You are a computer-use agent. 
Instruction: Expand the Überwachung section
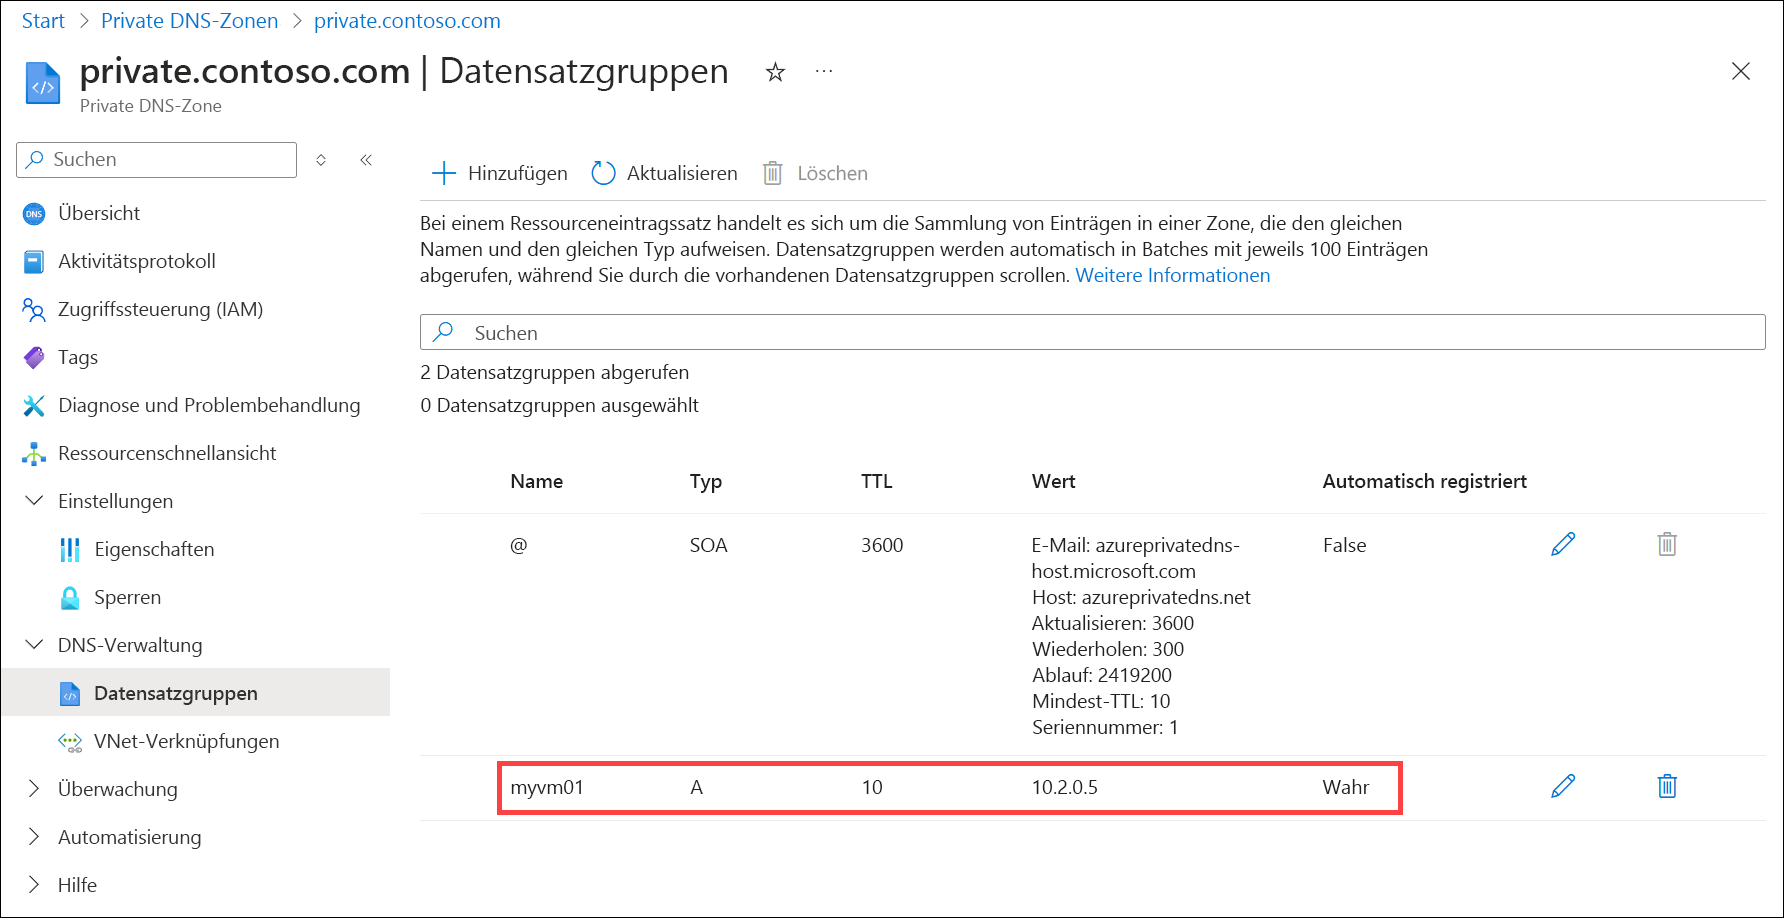click(x=34, y=788)
